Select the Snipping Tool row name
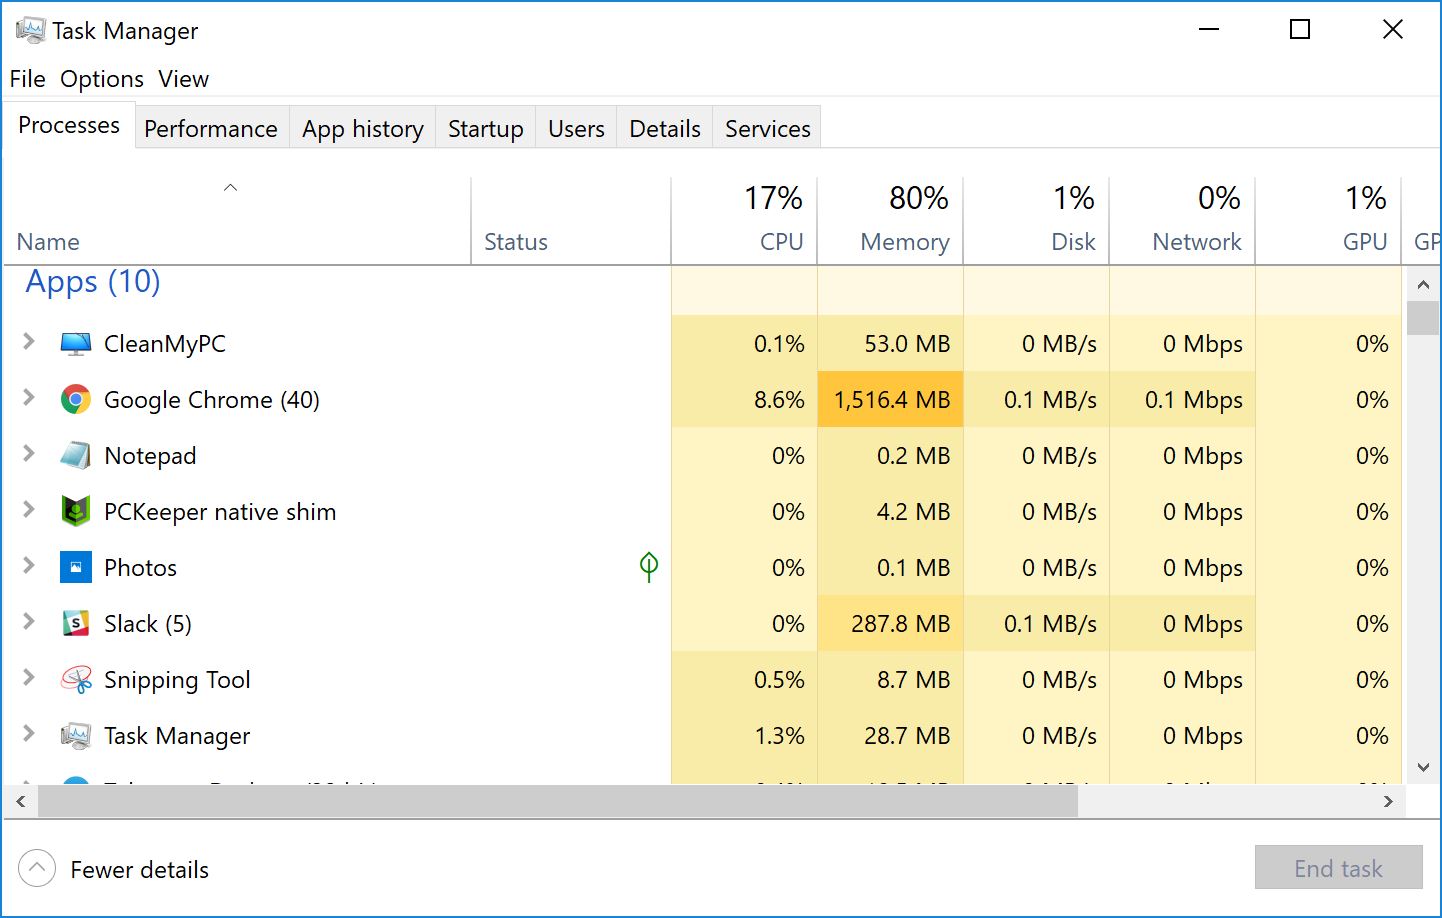This screenshot has width=1442, height=918. [x=177, y=680]
